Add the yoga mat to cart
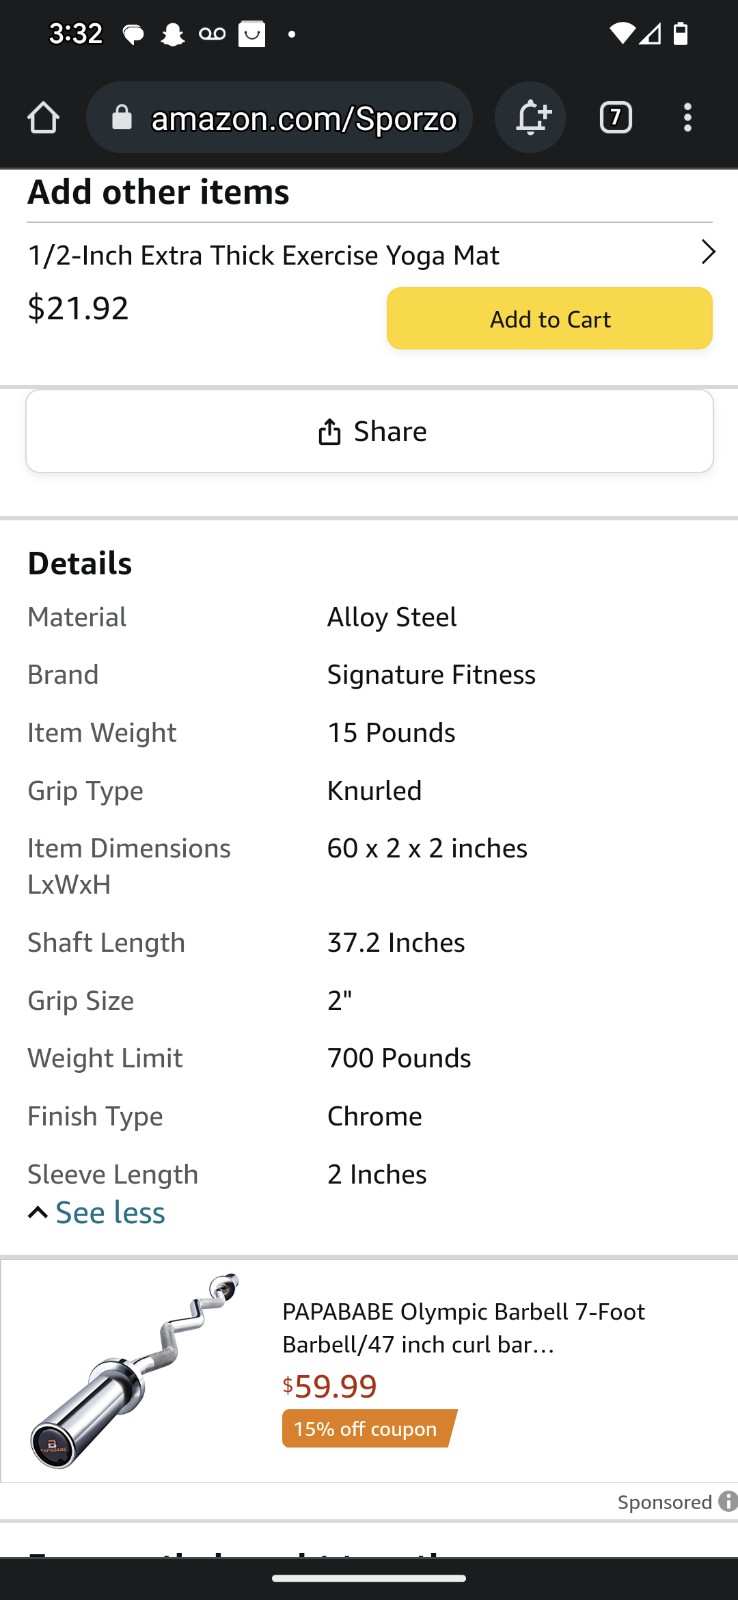The width and height of the screenshot is (738, 1600). [x=550, y=319]
